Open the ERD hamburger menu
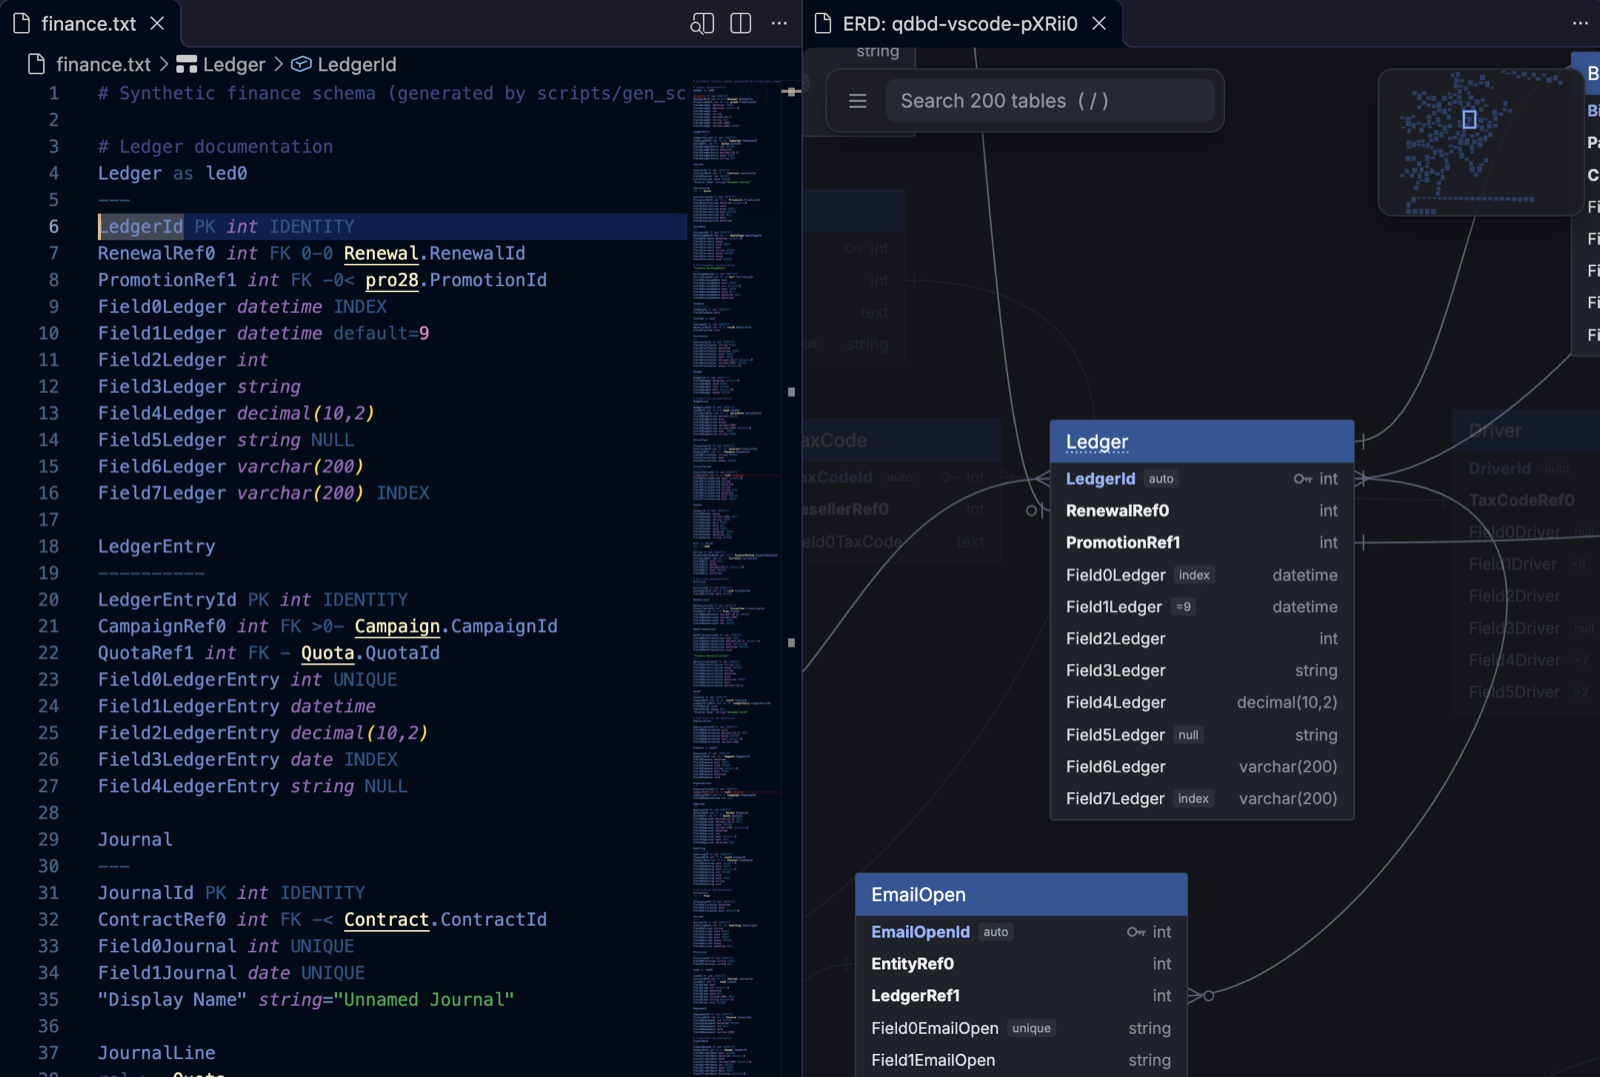The height and width of the screenshot is (1077, 1600). (x=857, y=101)
